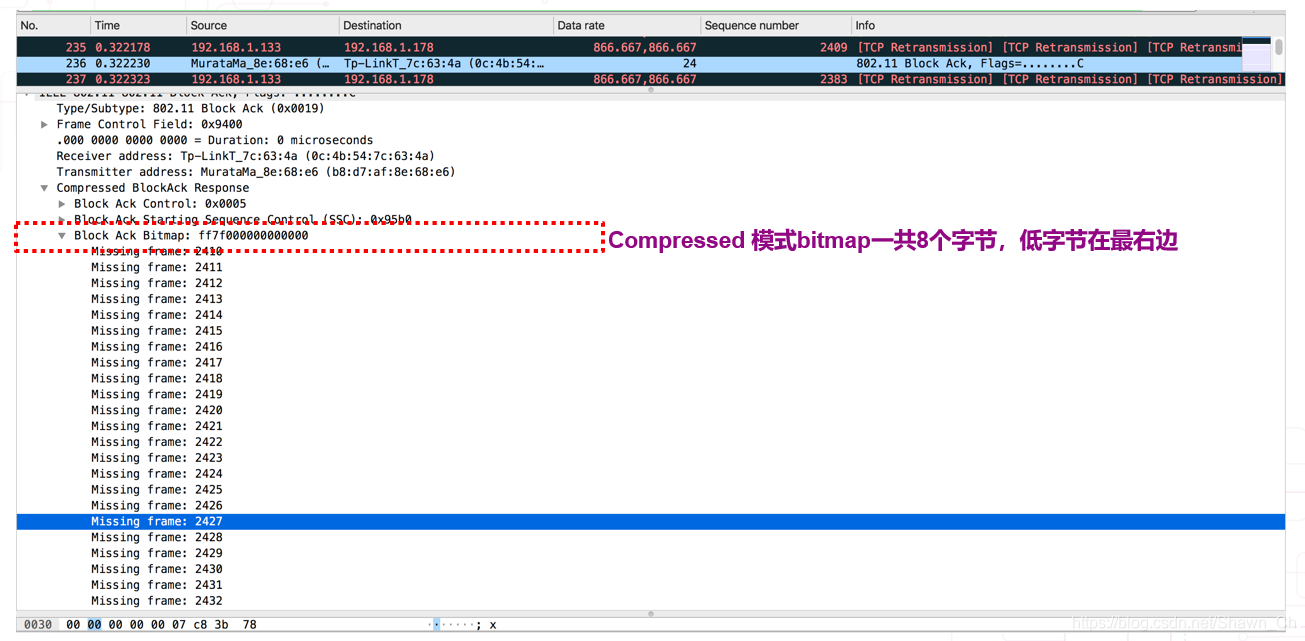
Task: Select Missing frame: 2411 row
Action: 650,267
